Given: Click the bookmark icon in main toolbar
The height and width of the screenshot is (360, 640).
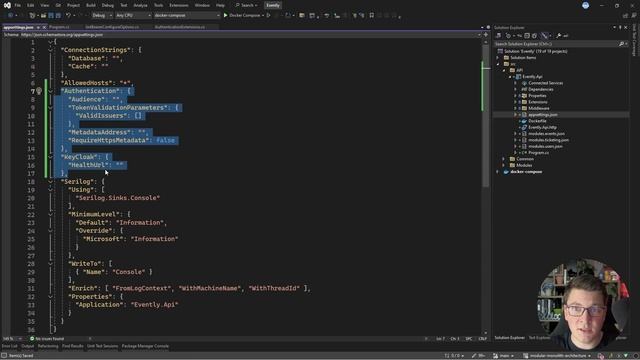Looking at the screenshot, I should click(x=371, y=16).
